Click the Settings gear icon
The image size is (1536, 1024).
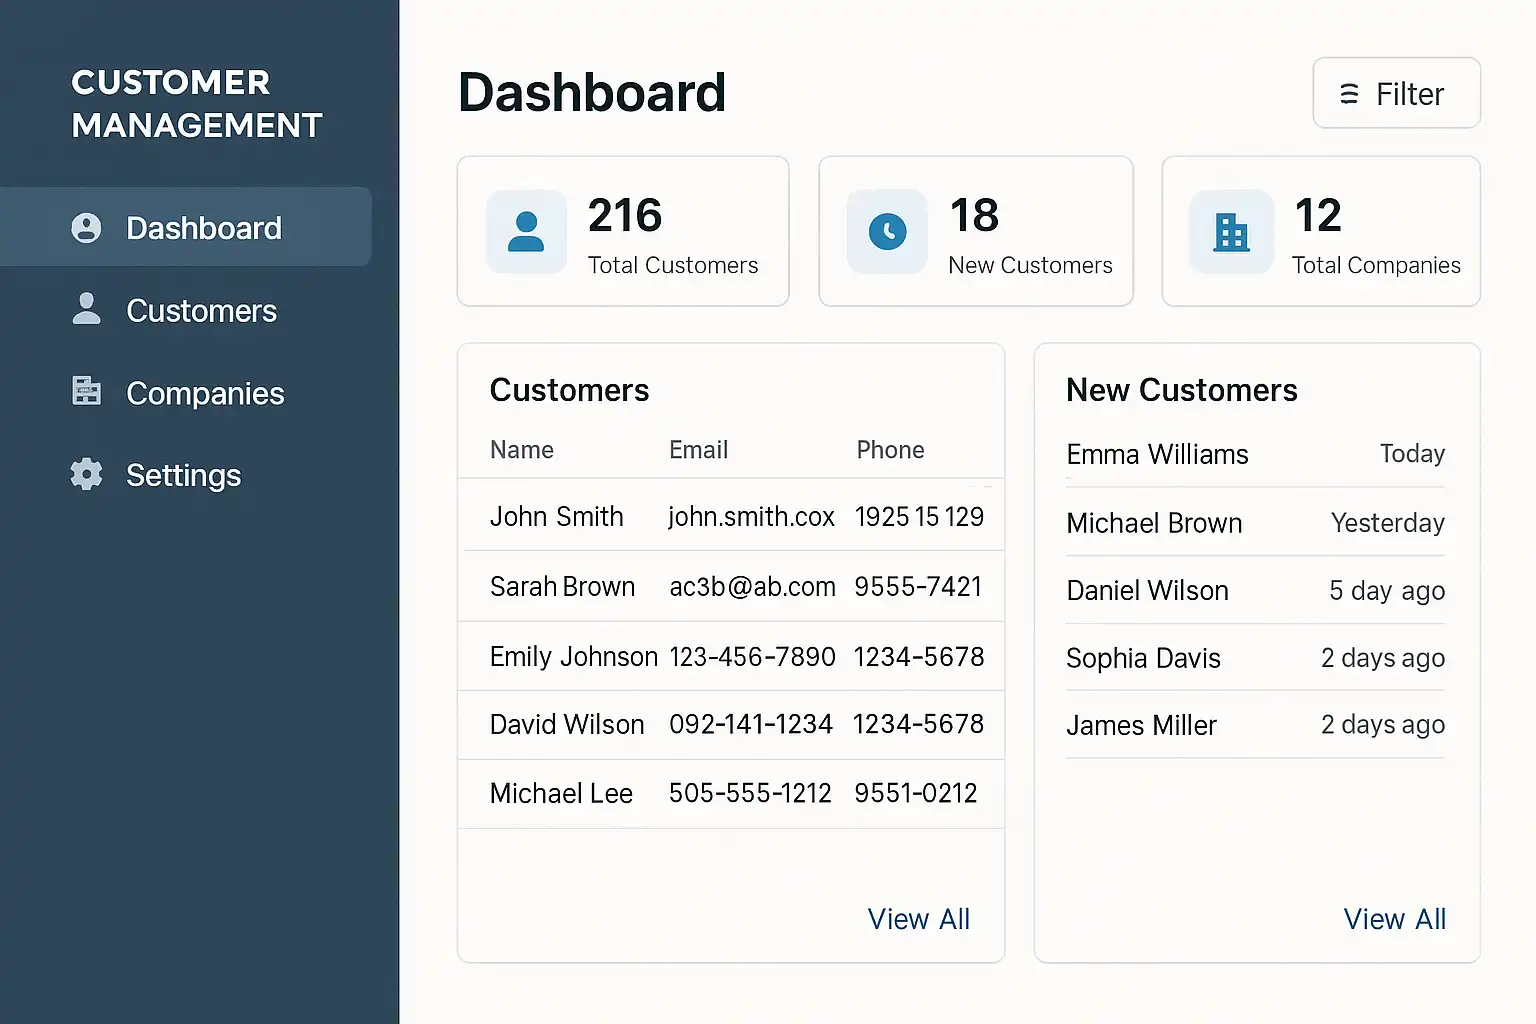[x=87, y=474]
